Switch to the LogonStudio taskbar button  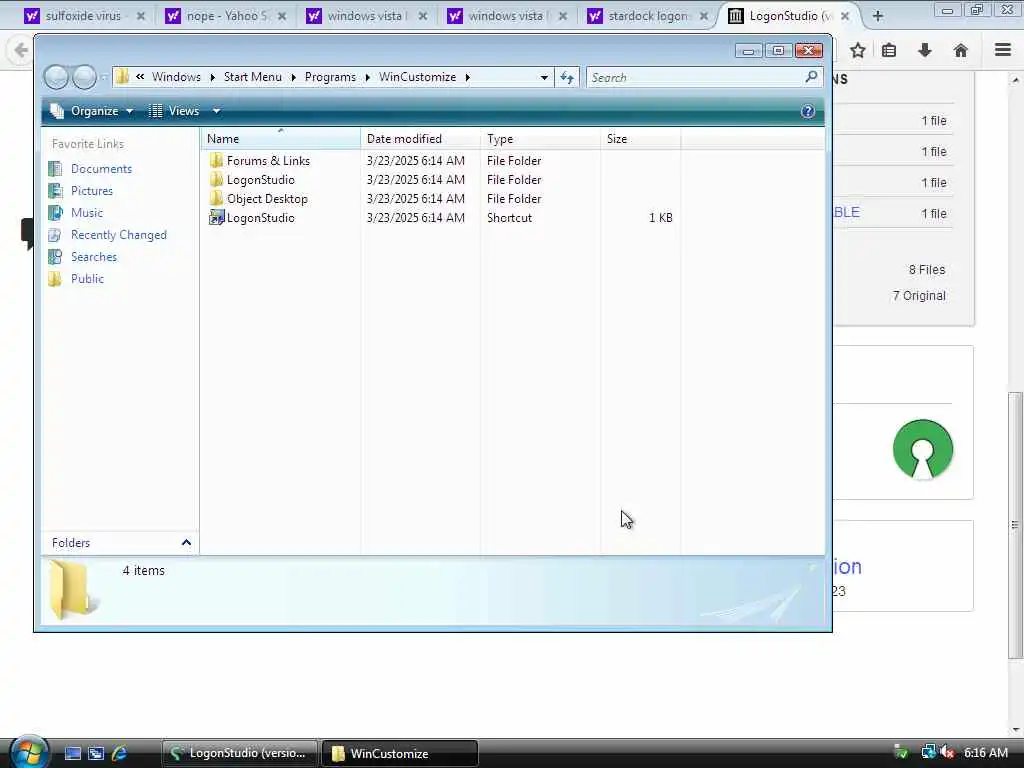(x=240, y=754)
